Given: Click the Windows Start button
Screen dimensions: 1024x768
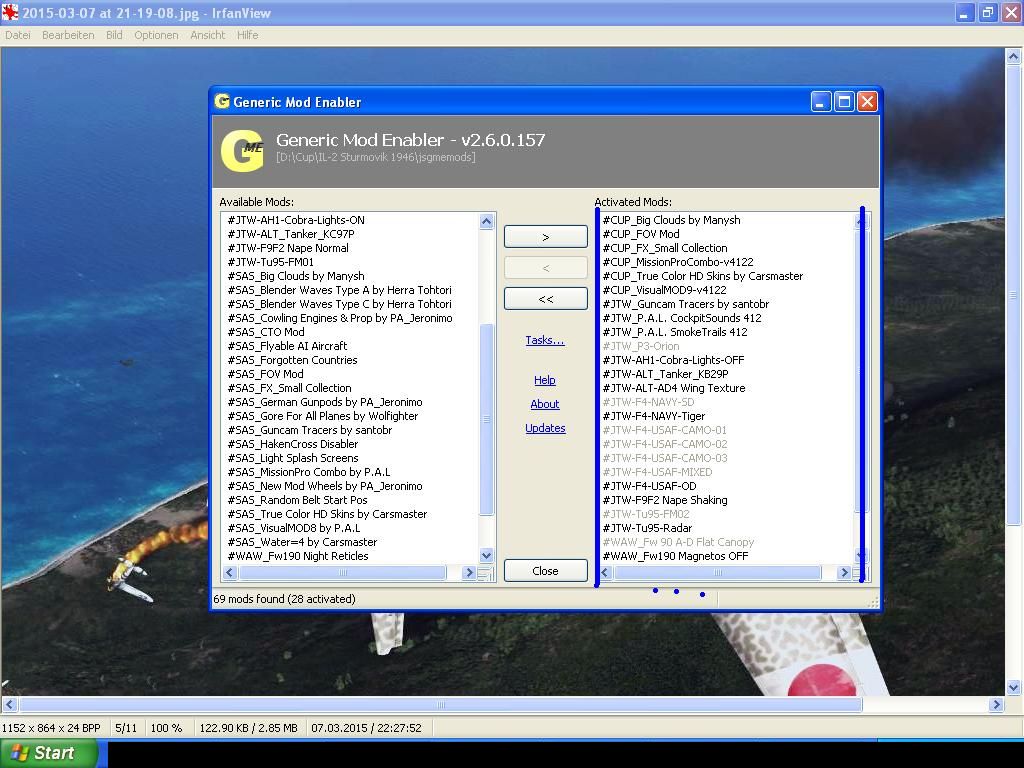Looking at the screenshot, I should pyautogui.click(x=48, y=753).
